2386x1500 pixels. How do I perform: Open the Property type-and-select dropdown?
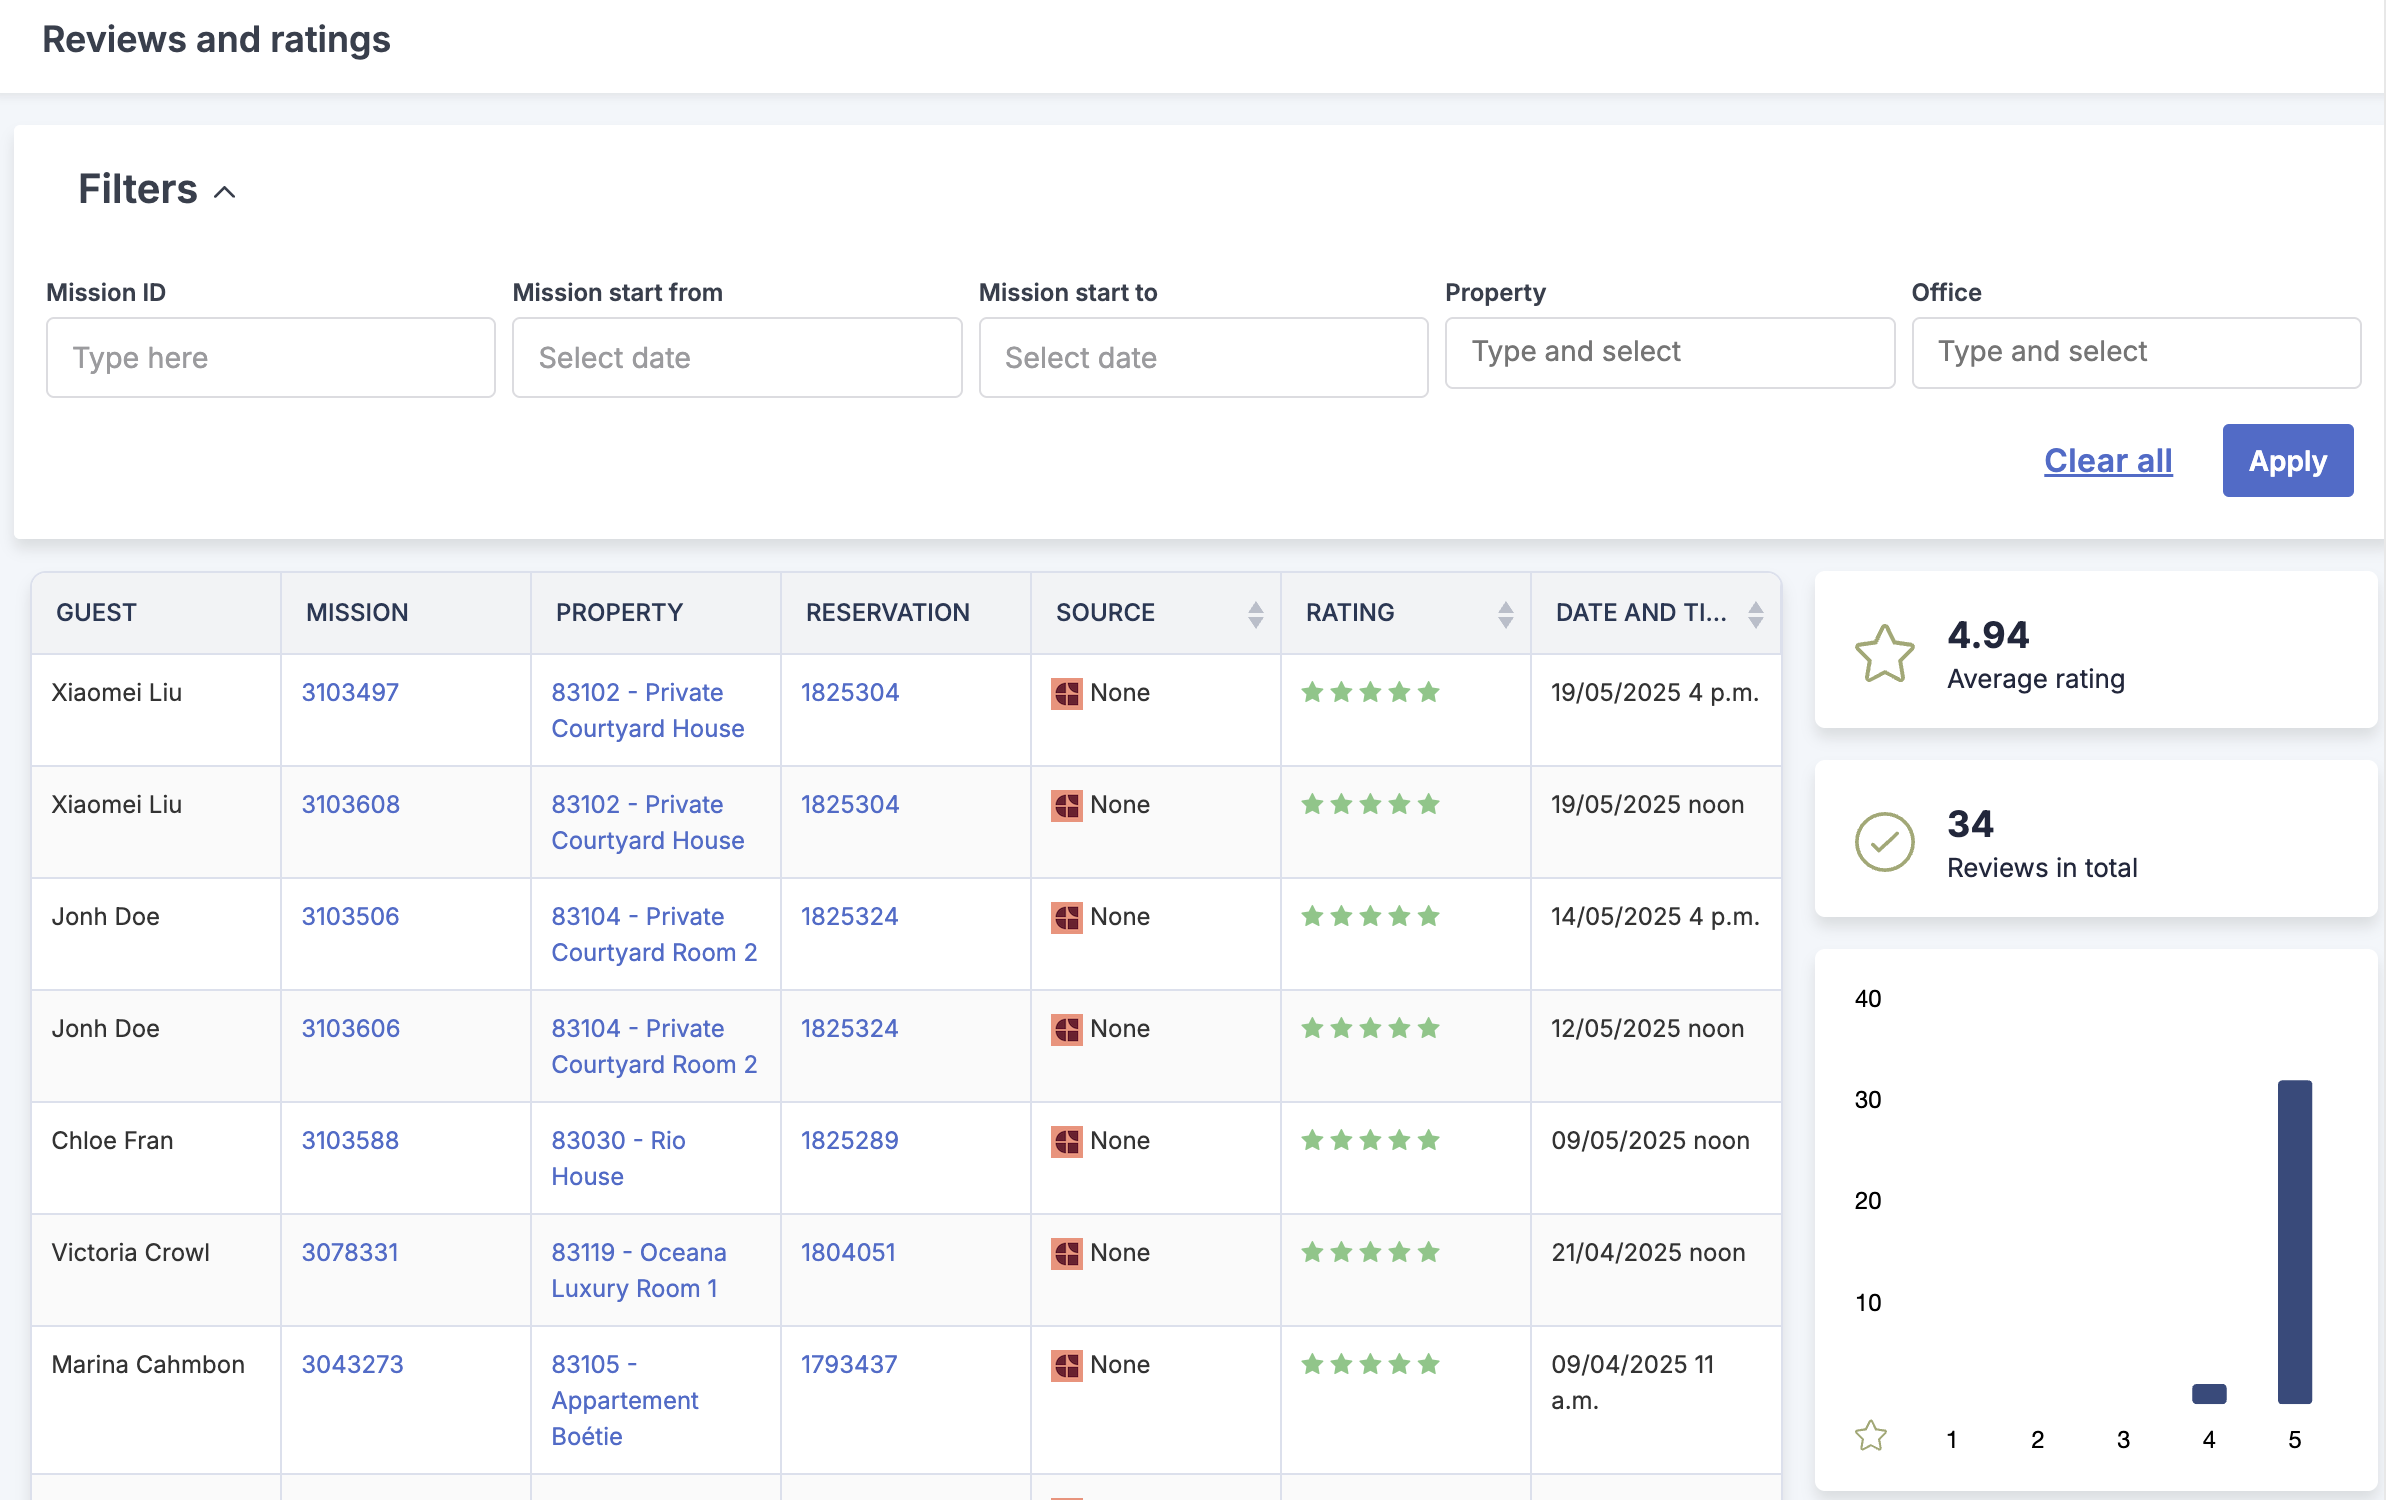(1670, 352)
